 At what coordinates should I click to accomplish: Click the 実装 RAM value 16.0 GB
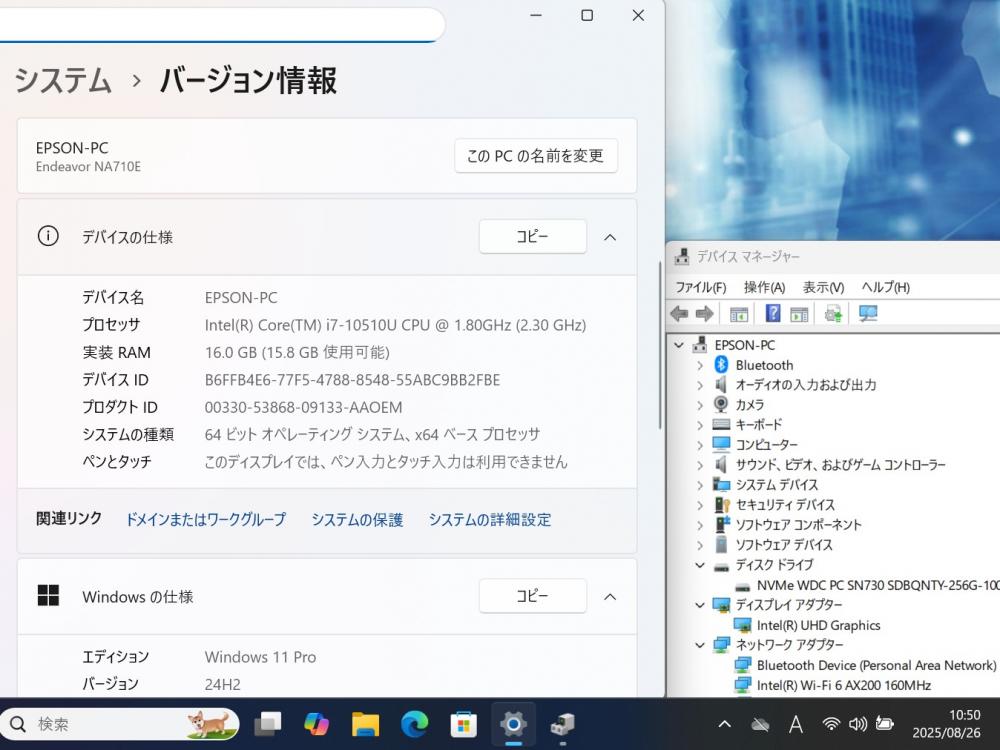[x=297, y=353]
